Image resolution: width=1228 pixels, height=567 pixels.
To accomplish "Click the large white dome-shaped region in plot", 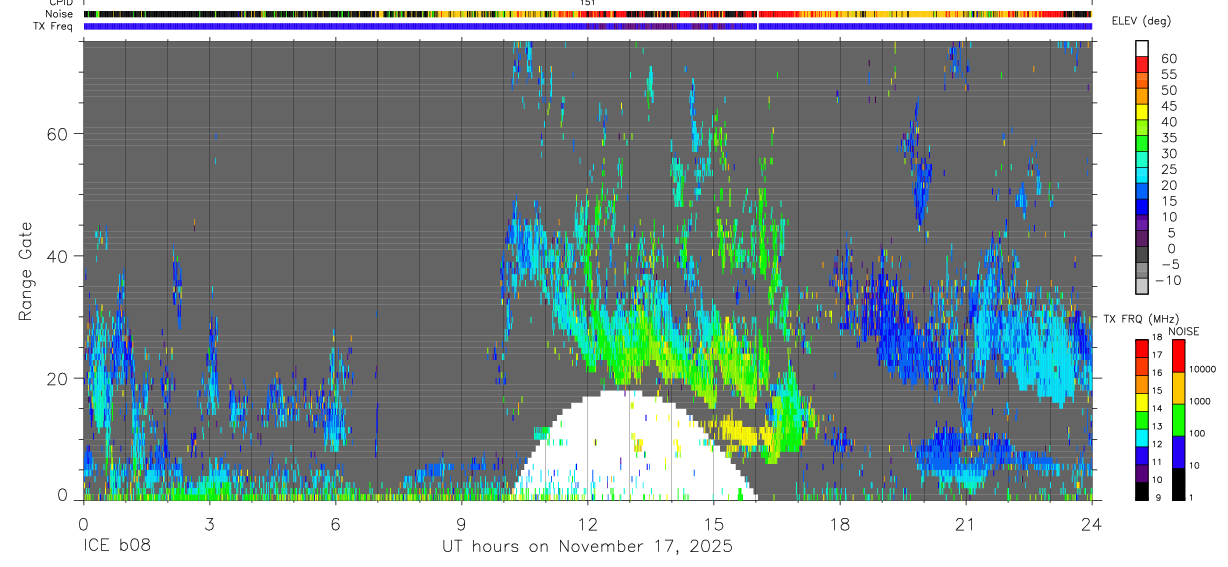I will [634, 446].
